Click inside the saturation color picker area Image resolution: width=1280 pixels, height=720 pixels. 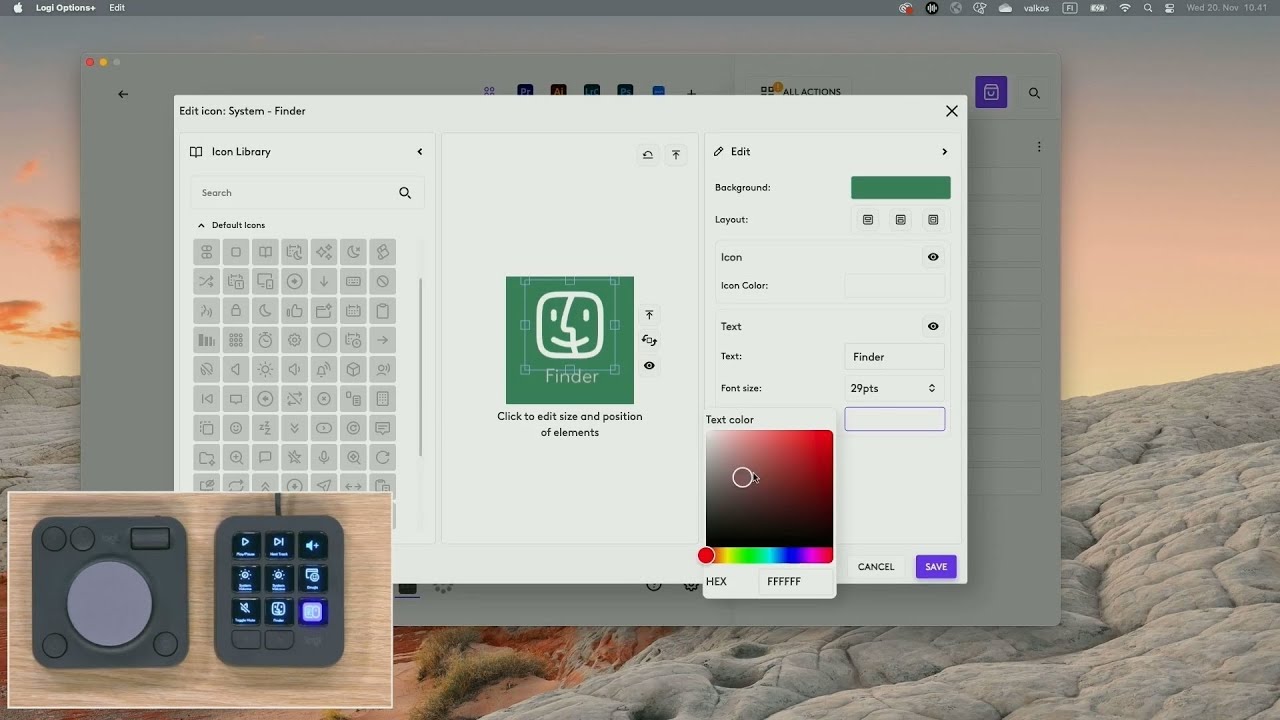(x=769, y=488)
